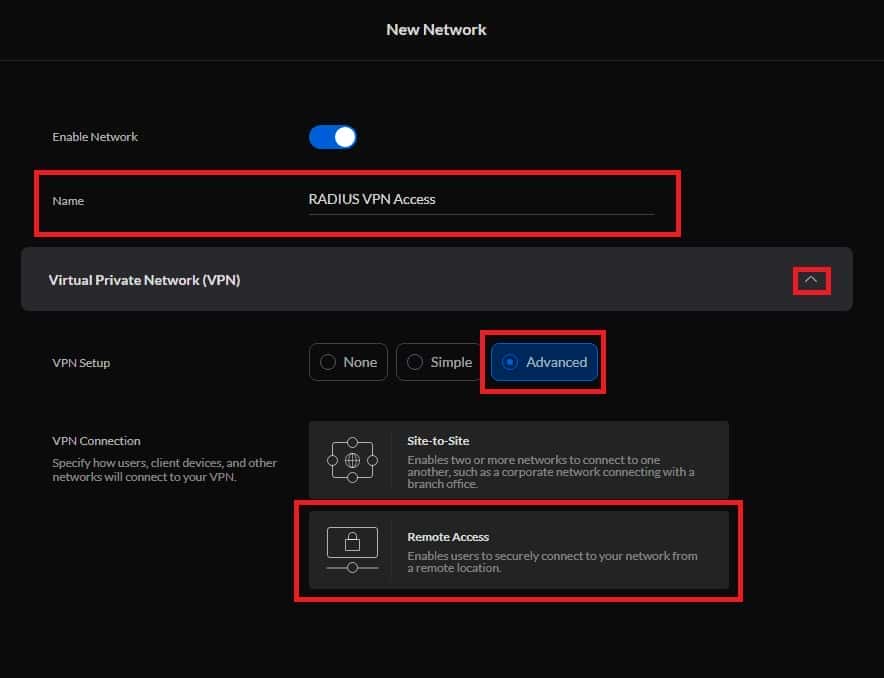Click the VPN Connection label
This screenshot has width=884, height=678.
point(96,441)
